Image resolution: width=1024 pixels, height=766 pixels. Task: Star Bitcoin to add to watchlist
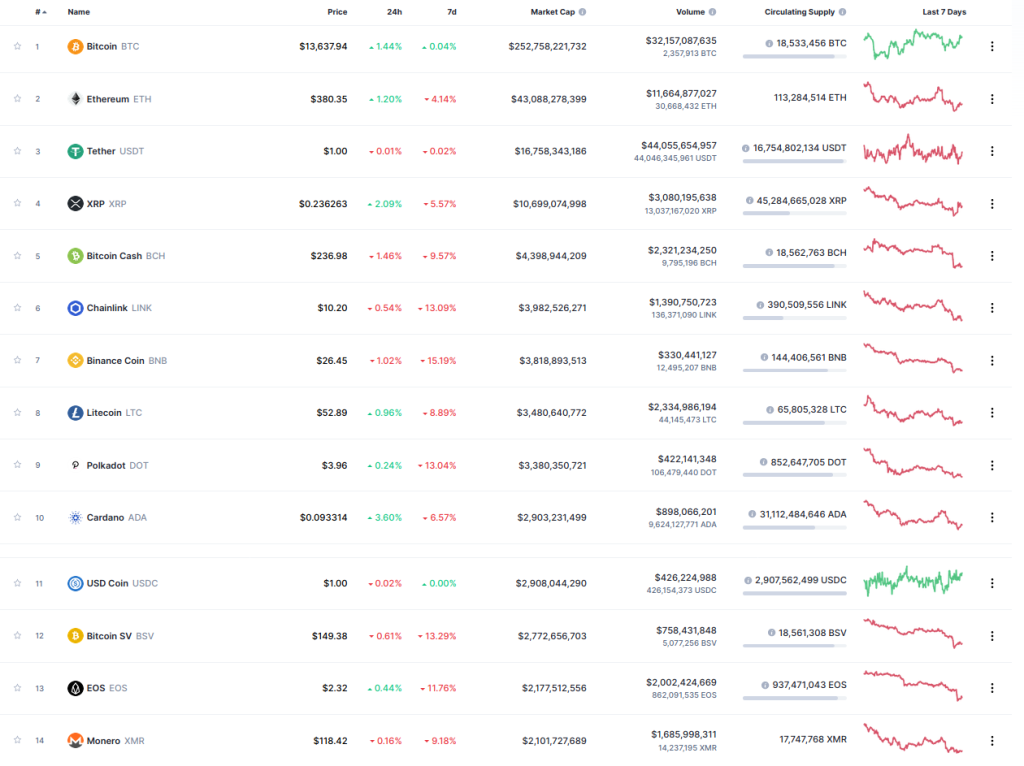coord(17,46)
